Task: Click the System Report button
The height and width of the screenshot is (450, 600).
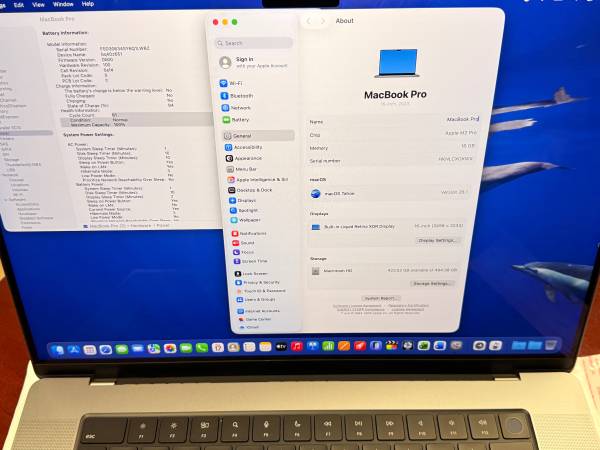Action: click(x=382, y=298)
